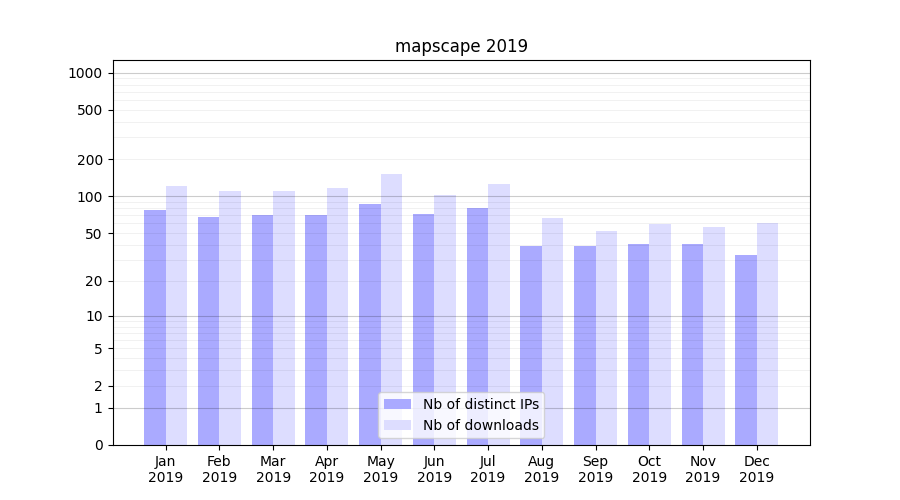The width and height of the screenshot is (900, 500).
Task: Click the October downloads bar
Action: 660,334
